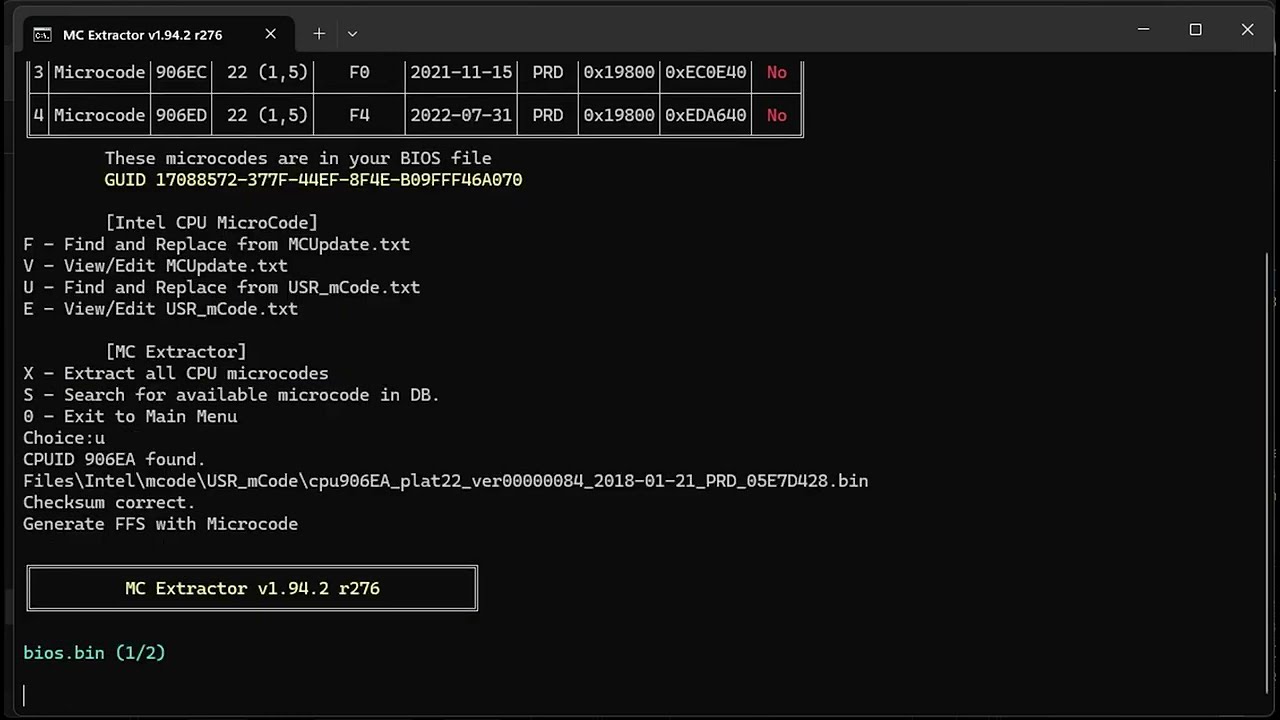Click the 'U - Find and Replace from USR_mCode.txt' line
The height and width of the screenshot is (720, 1280).
coord(221,287)
